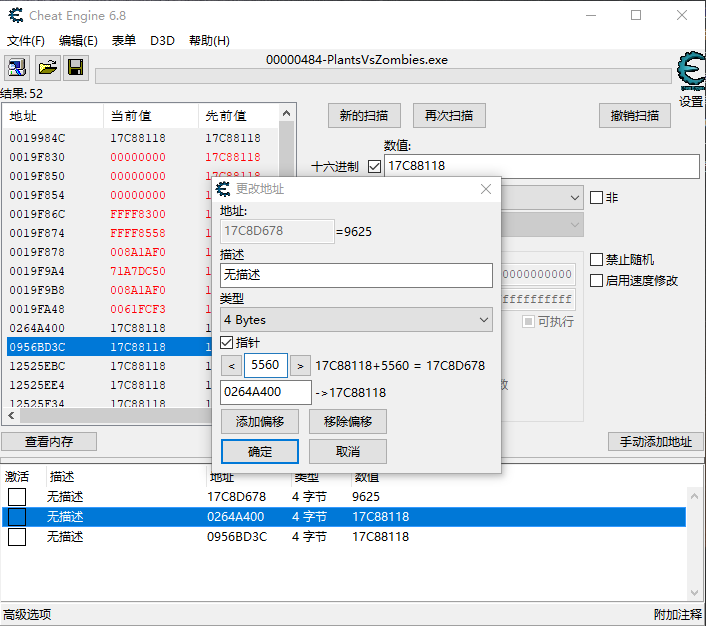Click 添加偏移 to add an offset
This screenshot has height=626, width=706.
(x=260, y=422)
